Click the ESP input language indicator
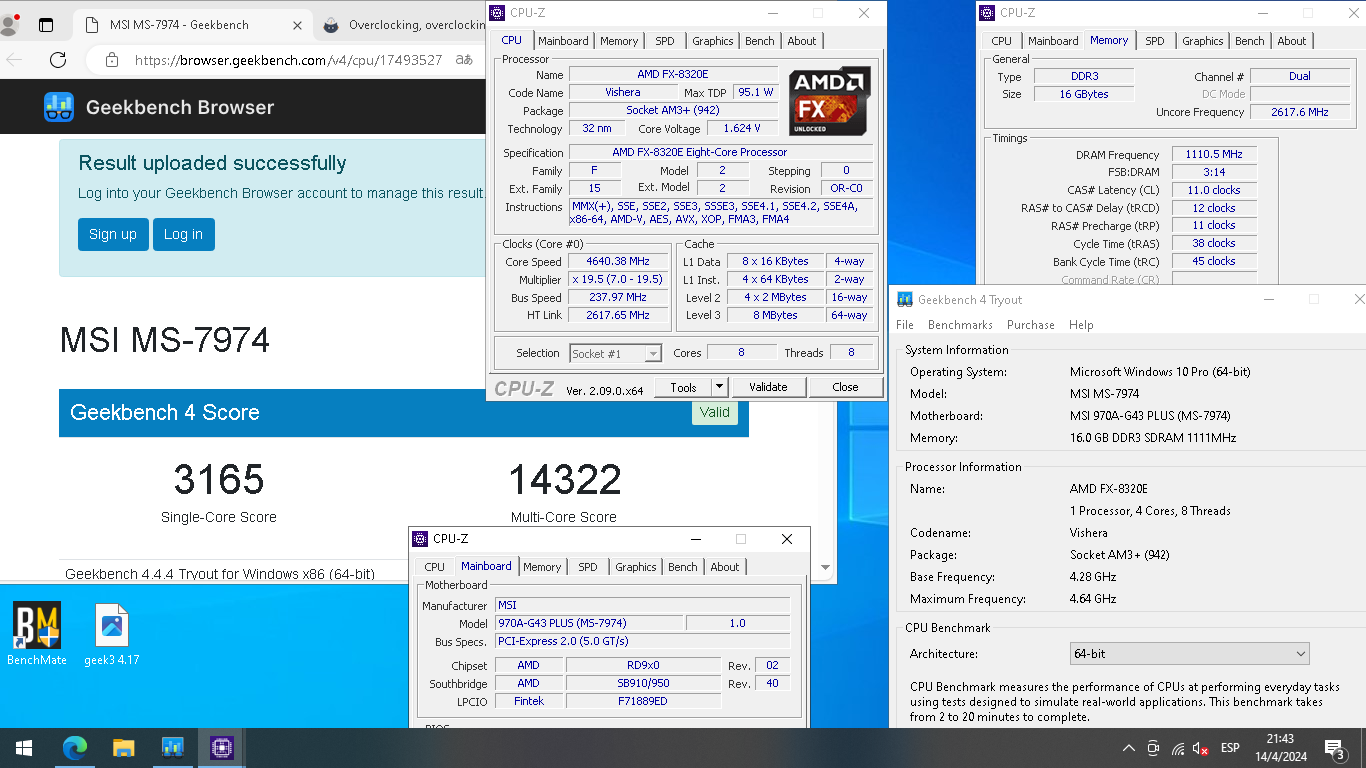Image resolution: width=1366 pixels, height=768 pixels. click(1230, 748)
